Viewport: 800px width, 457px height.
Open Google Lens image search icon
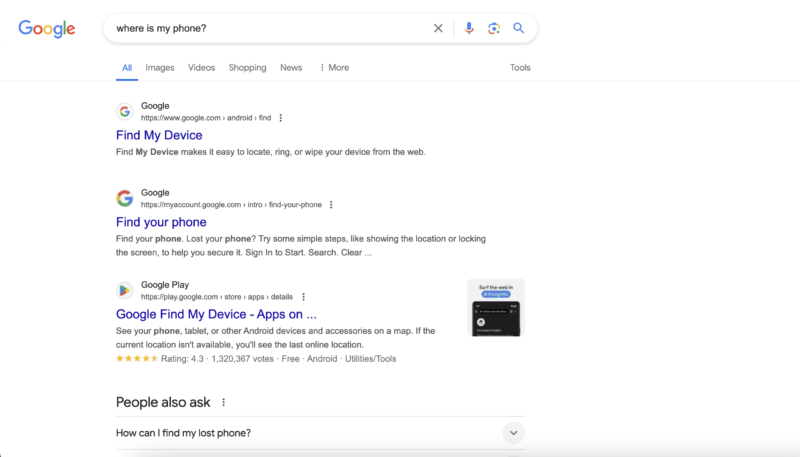click(493, 29)
